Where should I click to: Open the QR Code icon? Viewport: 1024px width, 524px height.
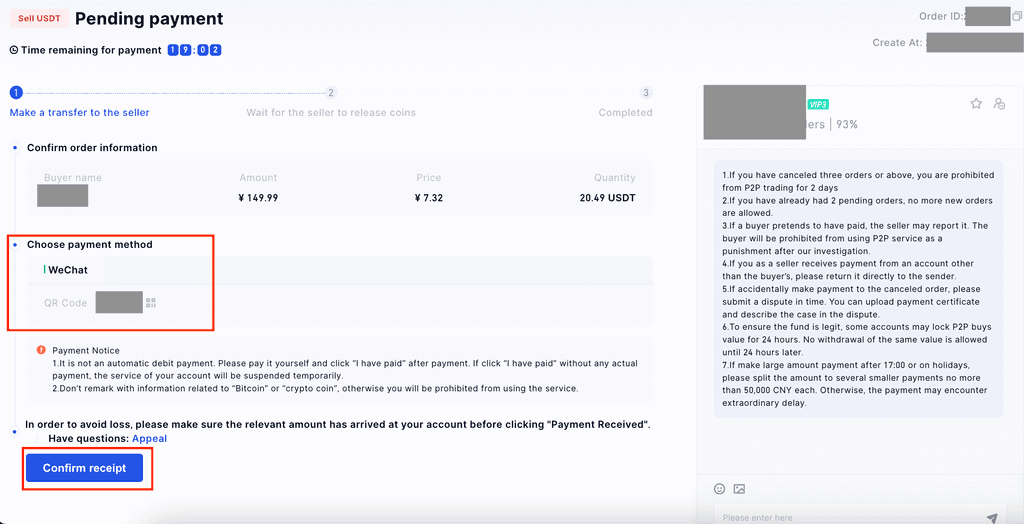tap(151, 302)
